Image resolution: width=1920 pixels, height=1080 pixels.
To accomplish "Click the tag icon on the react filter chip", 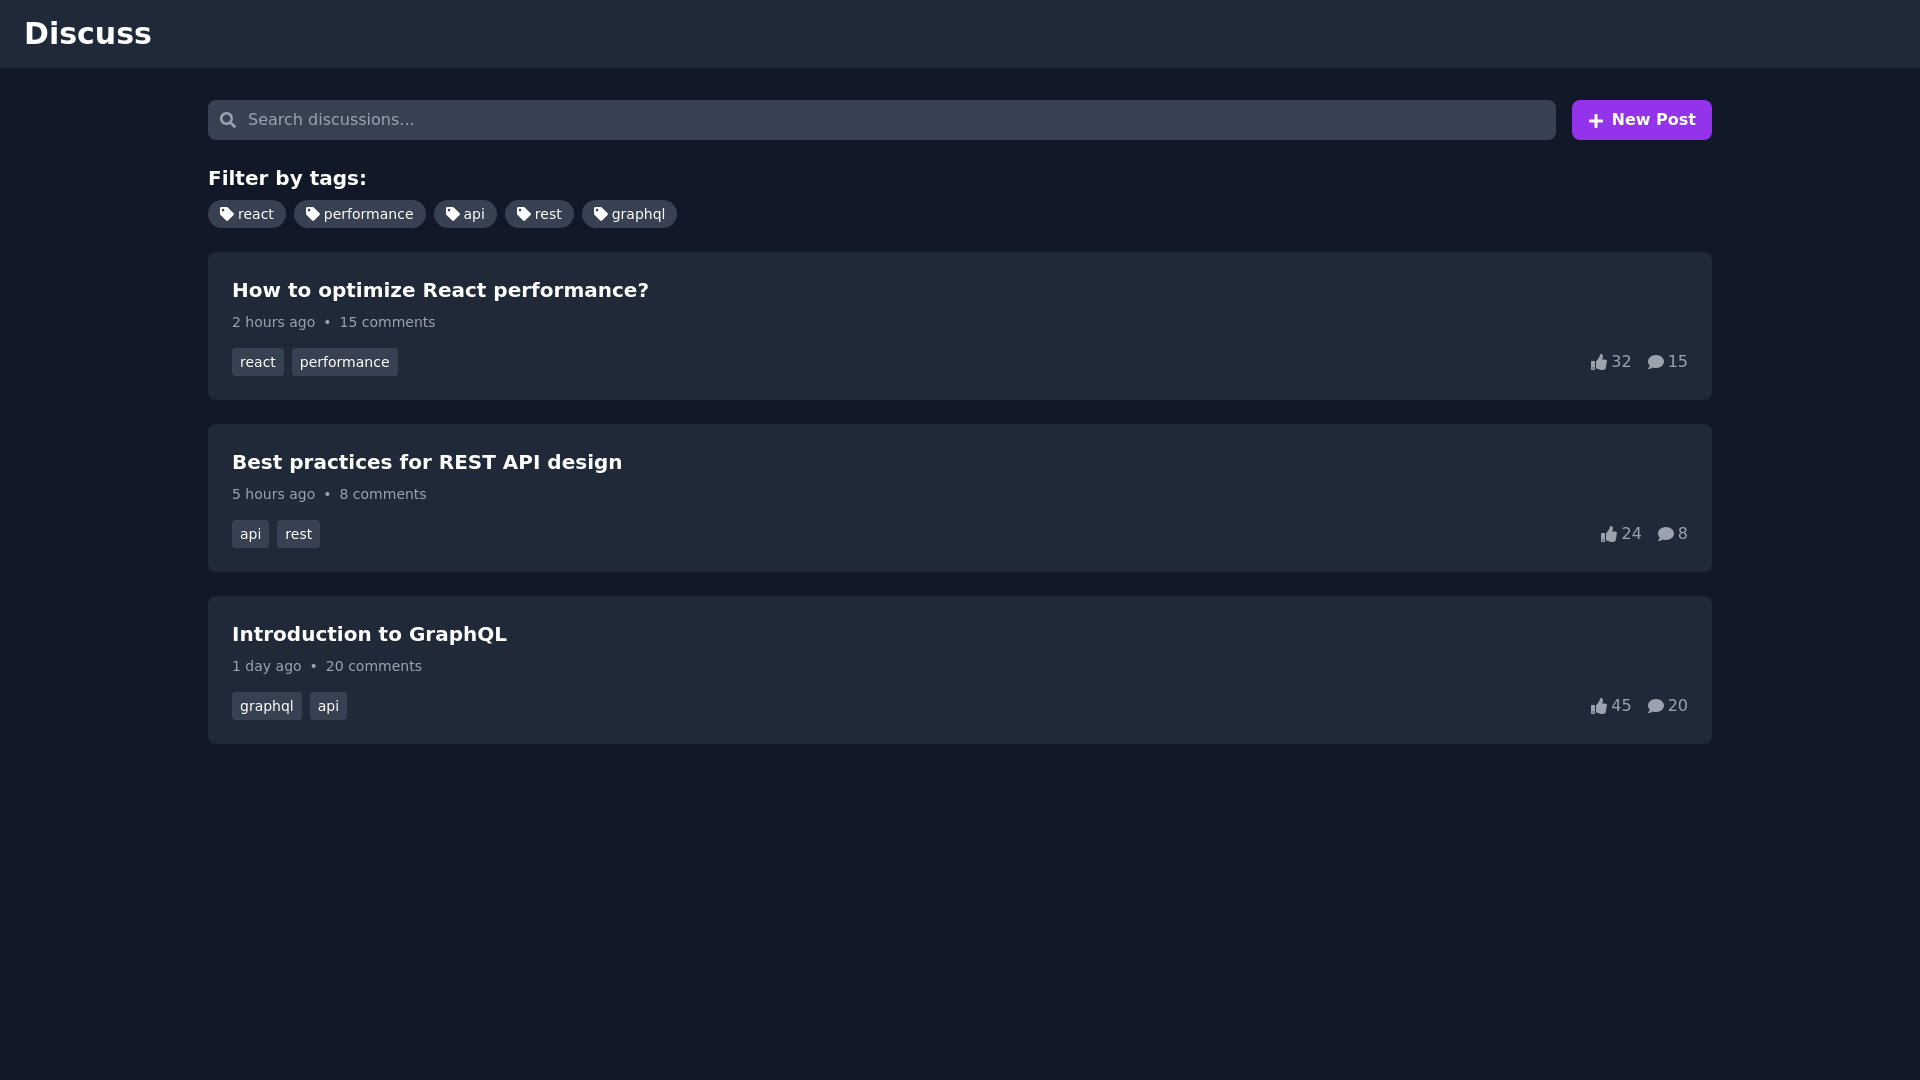I will pyautogui.click(x=229, y=213).
